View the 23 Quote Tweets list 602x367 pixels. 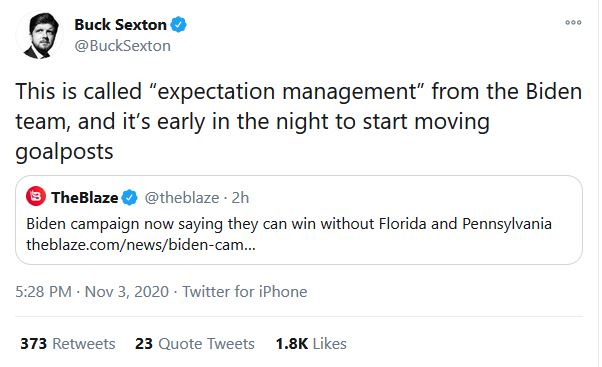pyautogui.click(x=195, y=344)
